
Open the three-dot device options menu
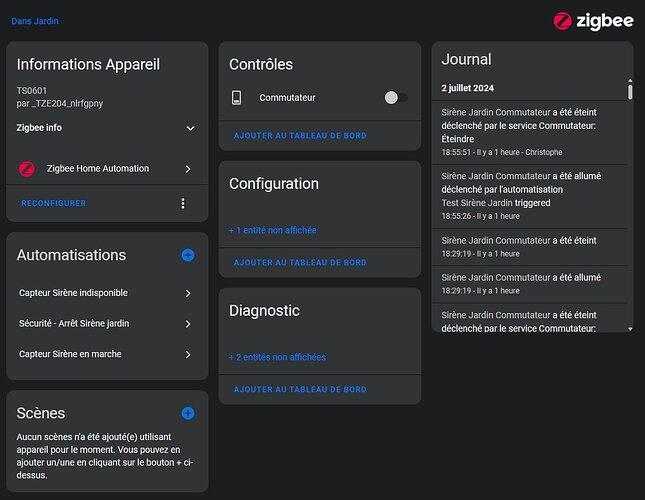point(182,204)
